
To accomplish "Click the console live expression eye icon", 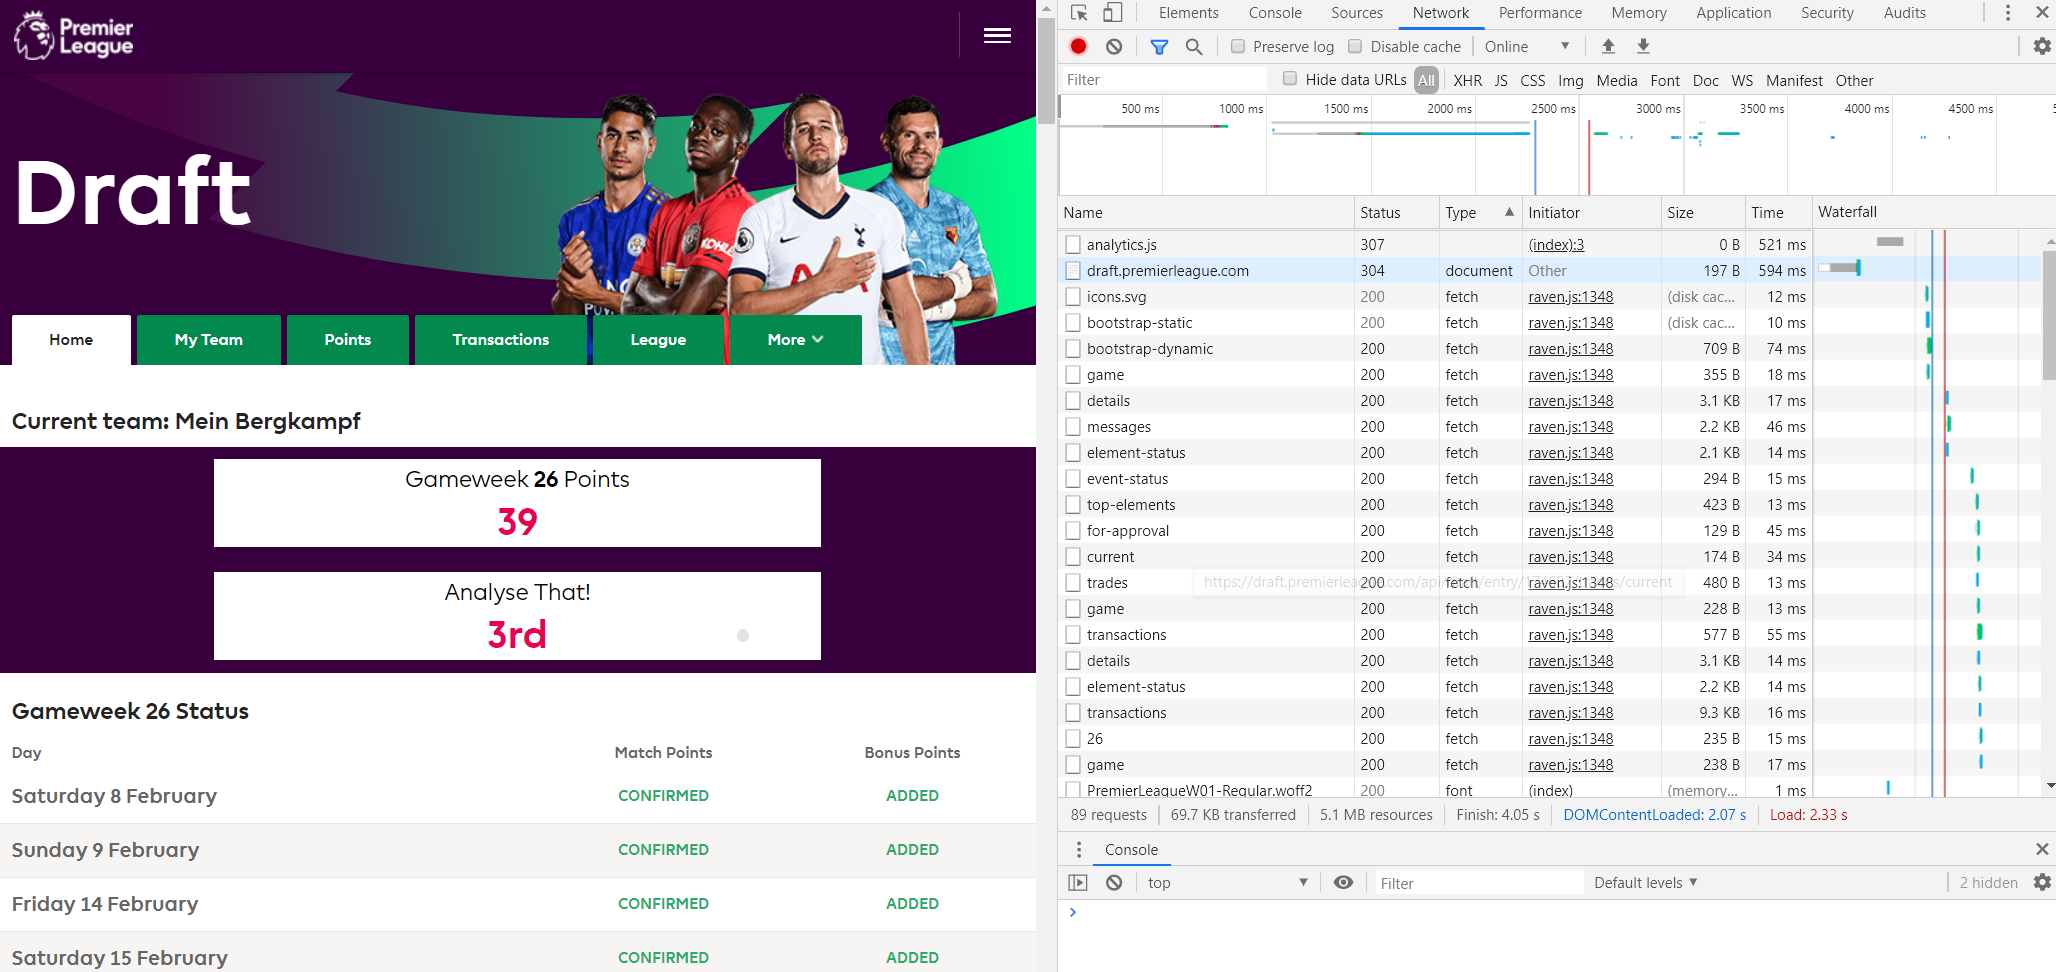I will pyautogui.click(x=1344, y=882).
